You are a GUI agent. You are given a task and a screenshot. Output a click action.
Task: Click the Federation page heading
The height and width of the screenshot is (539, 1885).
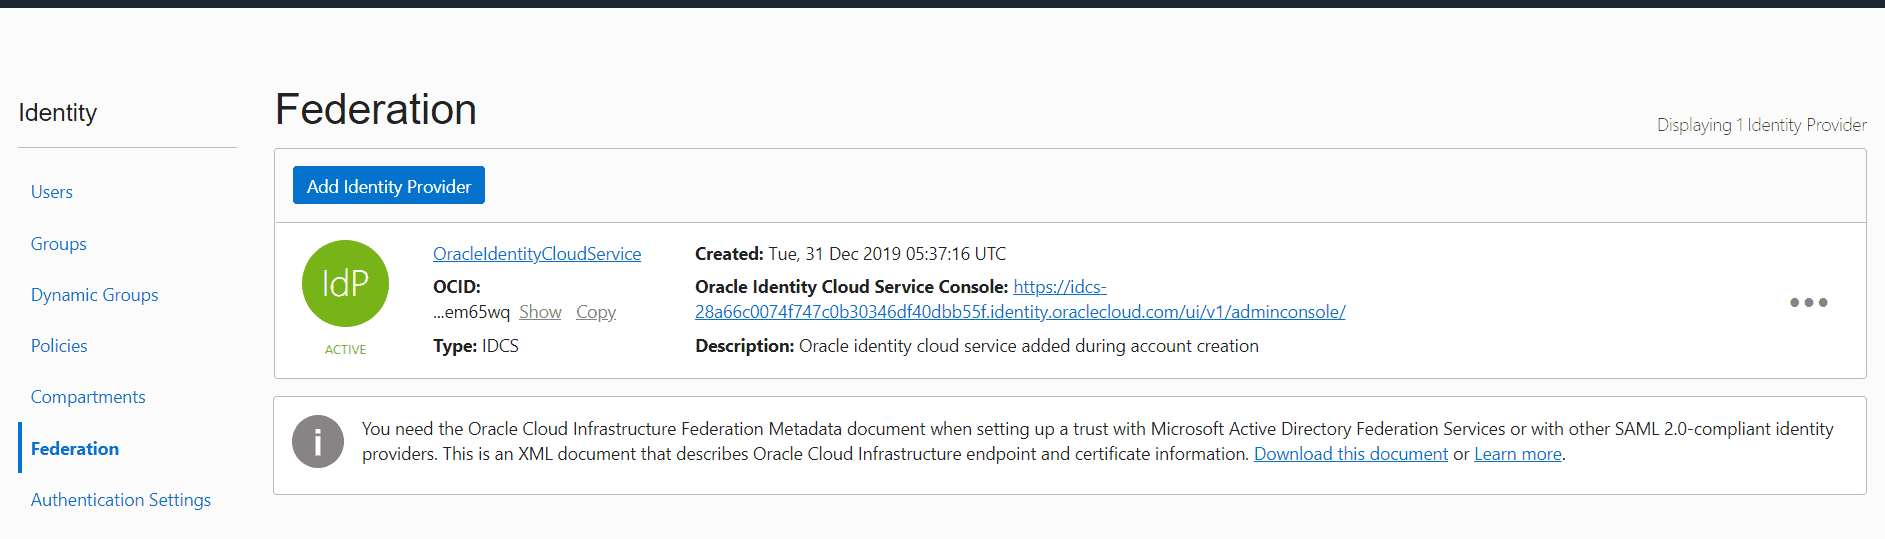coord(376,109)
